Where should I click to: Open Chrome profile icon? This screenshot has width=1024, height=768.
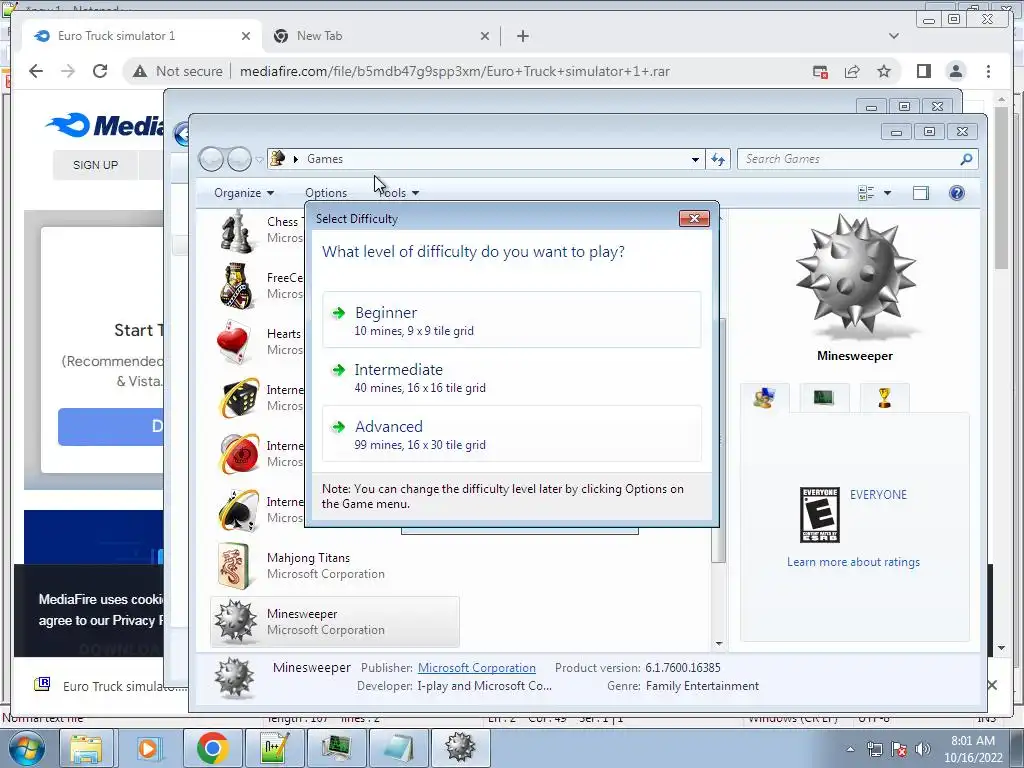pos(955,71)
